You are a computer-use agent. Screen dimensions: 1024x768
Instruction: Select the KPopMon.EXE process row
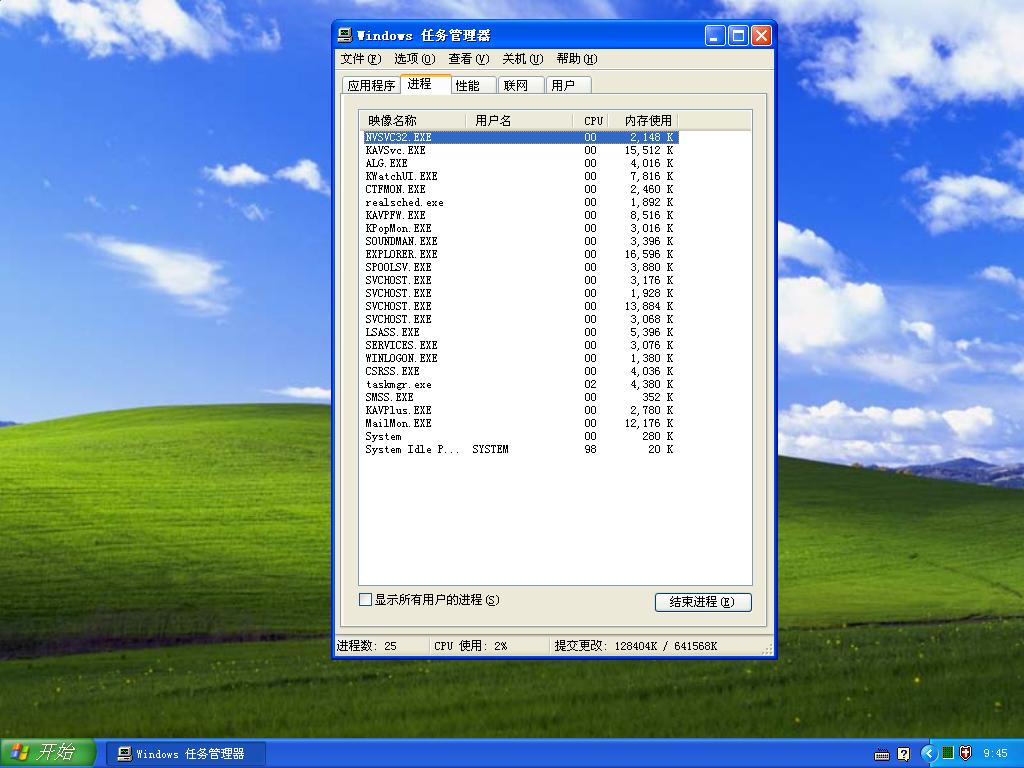(x=521, y=228)
